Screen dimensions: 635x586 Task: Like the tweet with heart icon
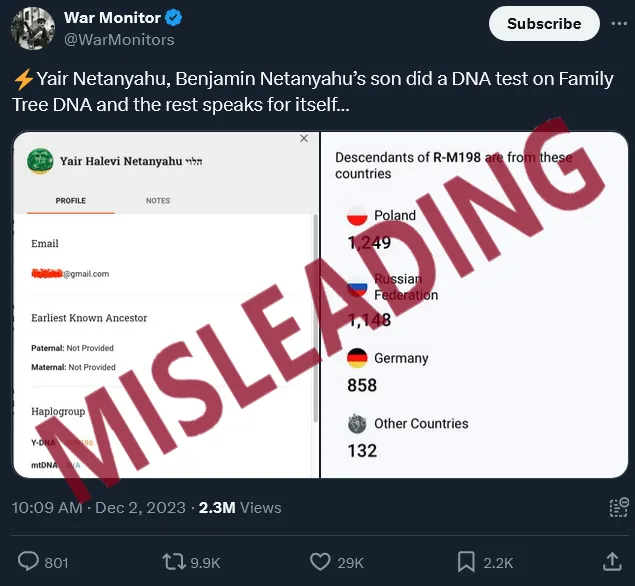click(320, 562)
